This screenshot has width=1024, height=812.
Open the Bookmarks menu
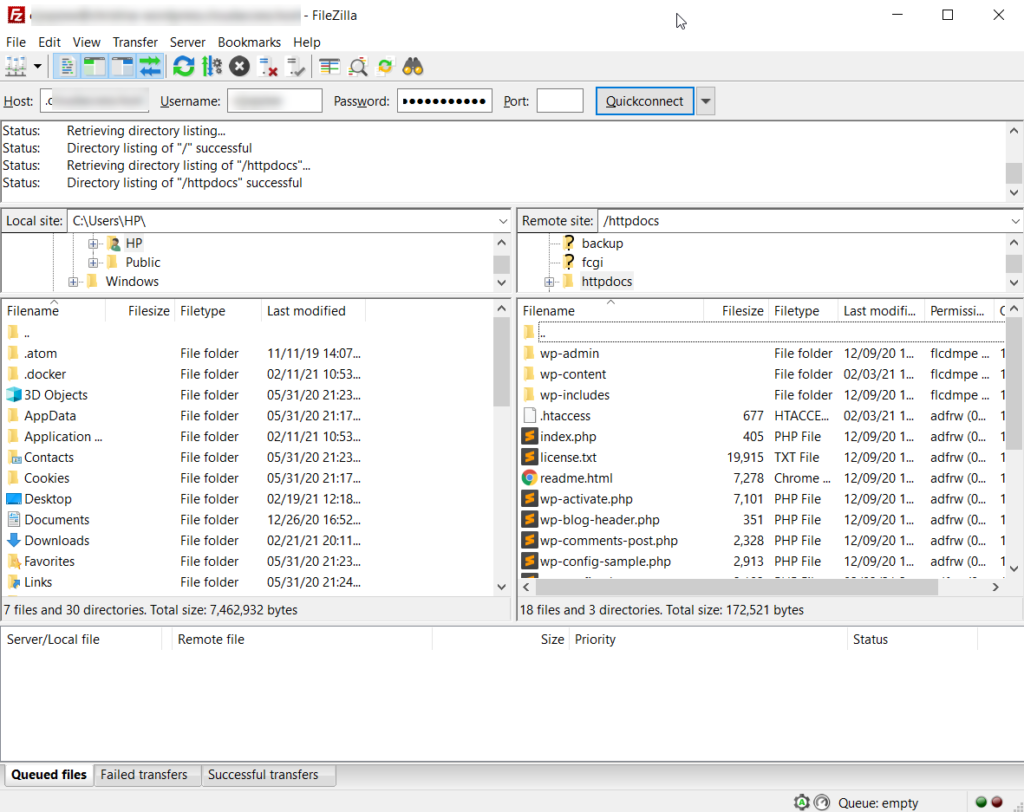pos(250,42)
